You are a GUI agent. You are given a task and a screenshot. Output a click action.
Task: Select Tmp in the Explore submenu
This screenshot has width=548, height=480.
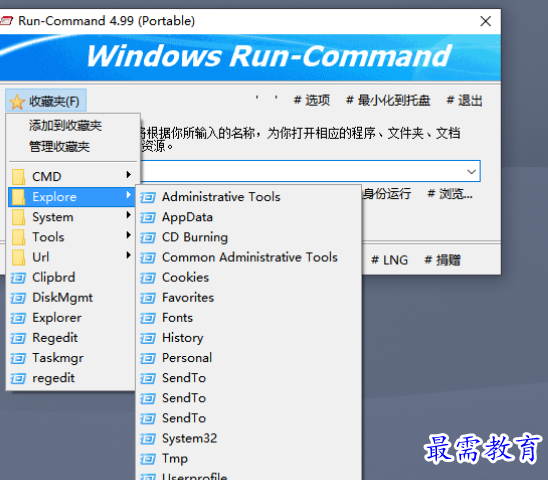pos(249,458)
